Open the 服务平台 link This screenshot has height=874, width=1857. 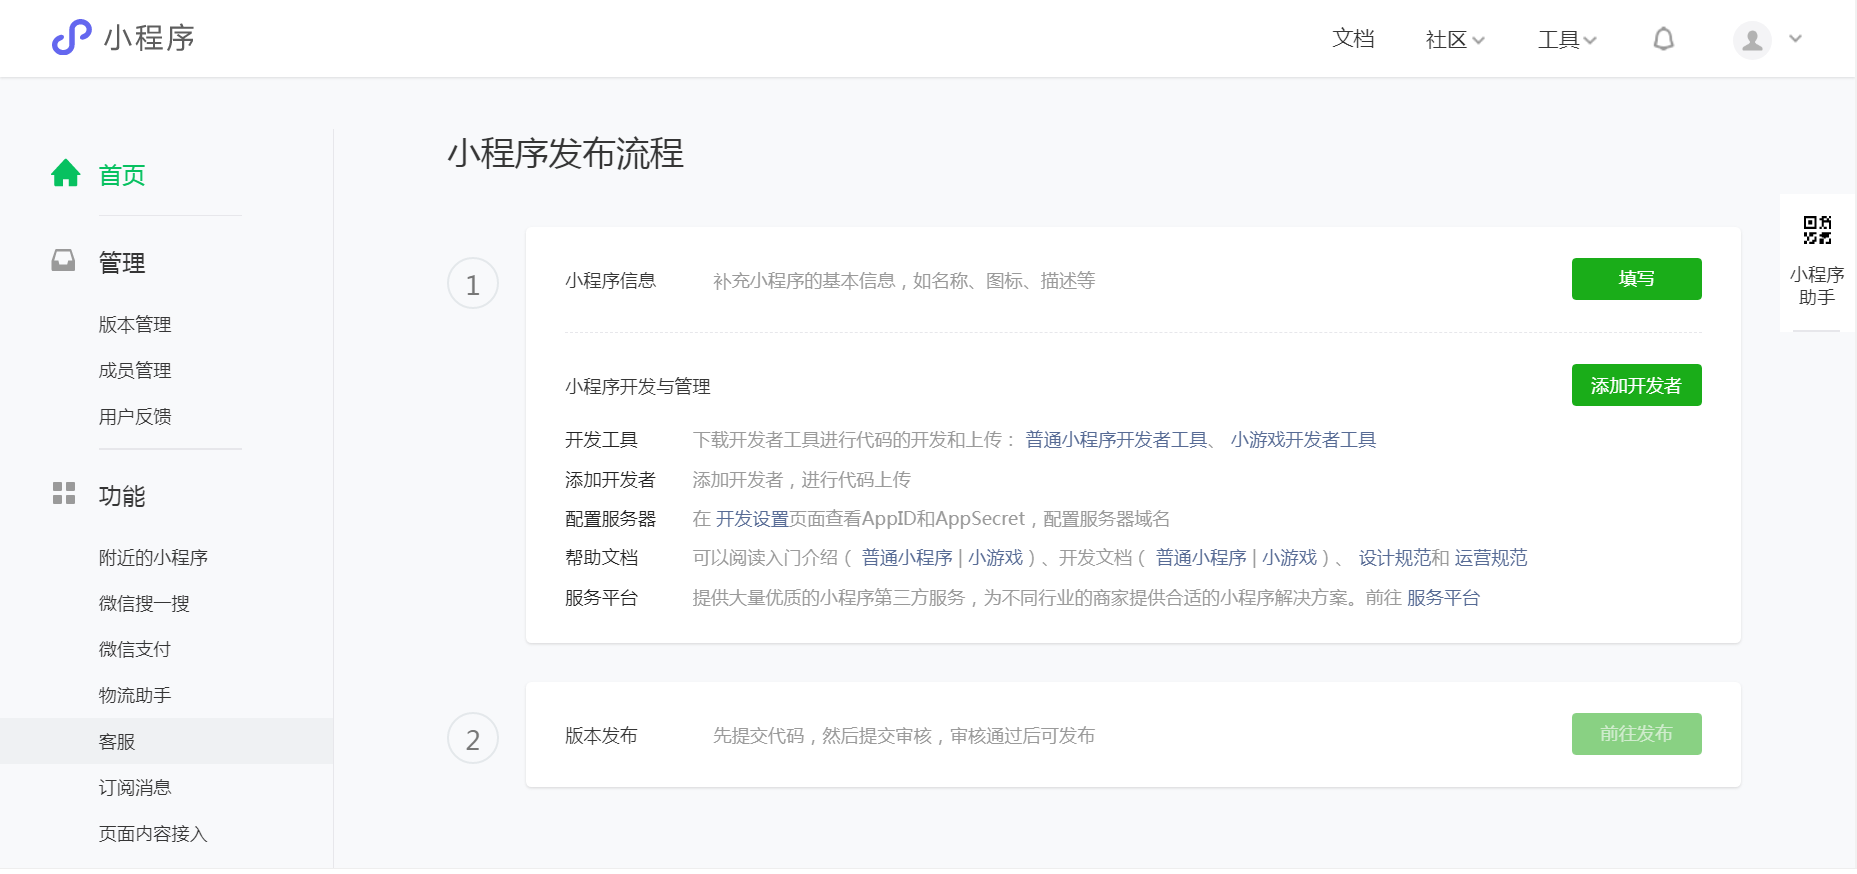coord(1443,598)
